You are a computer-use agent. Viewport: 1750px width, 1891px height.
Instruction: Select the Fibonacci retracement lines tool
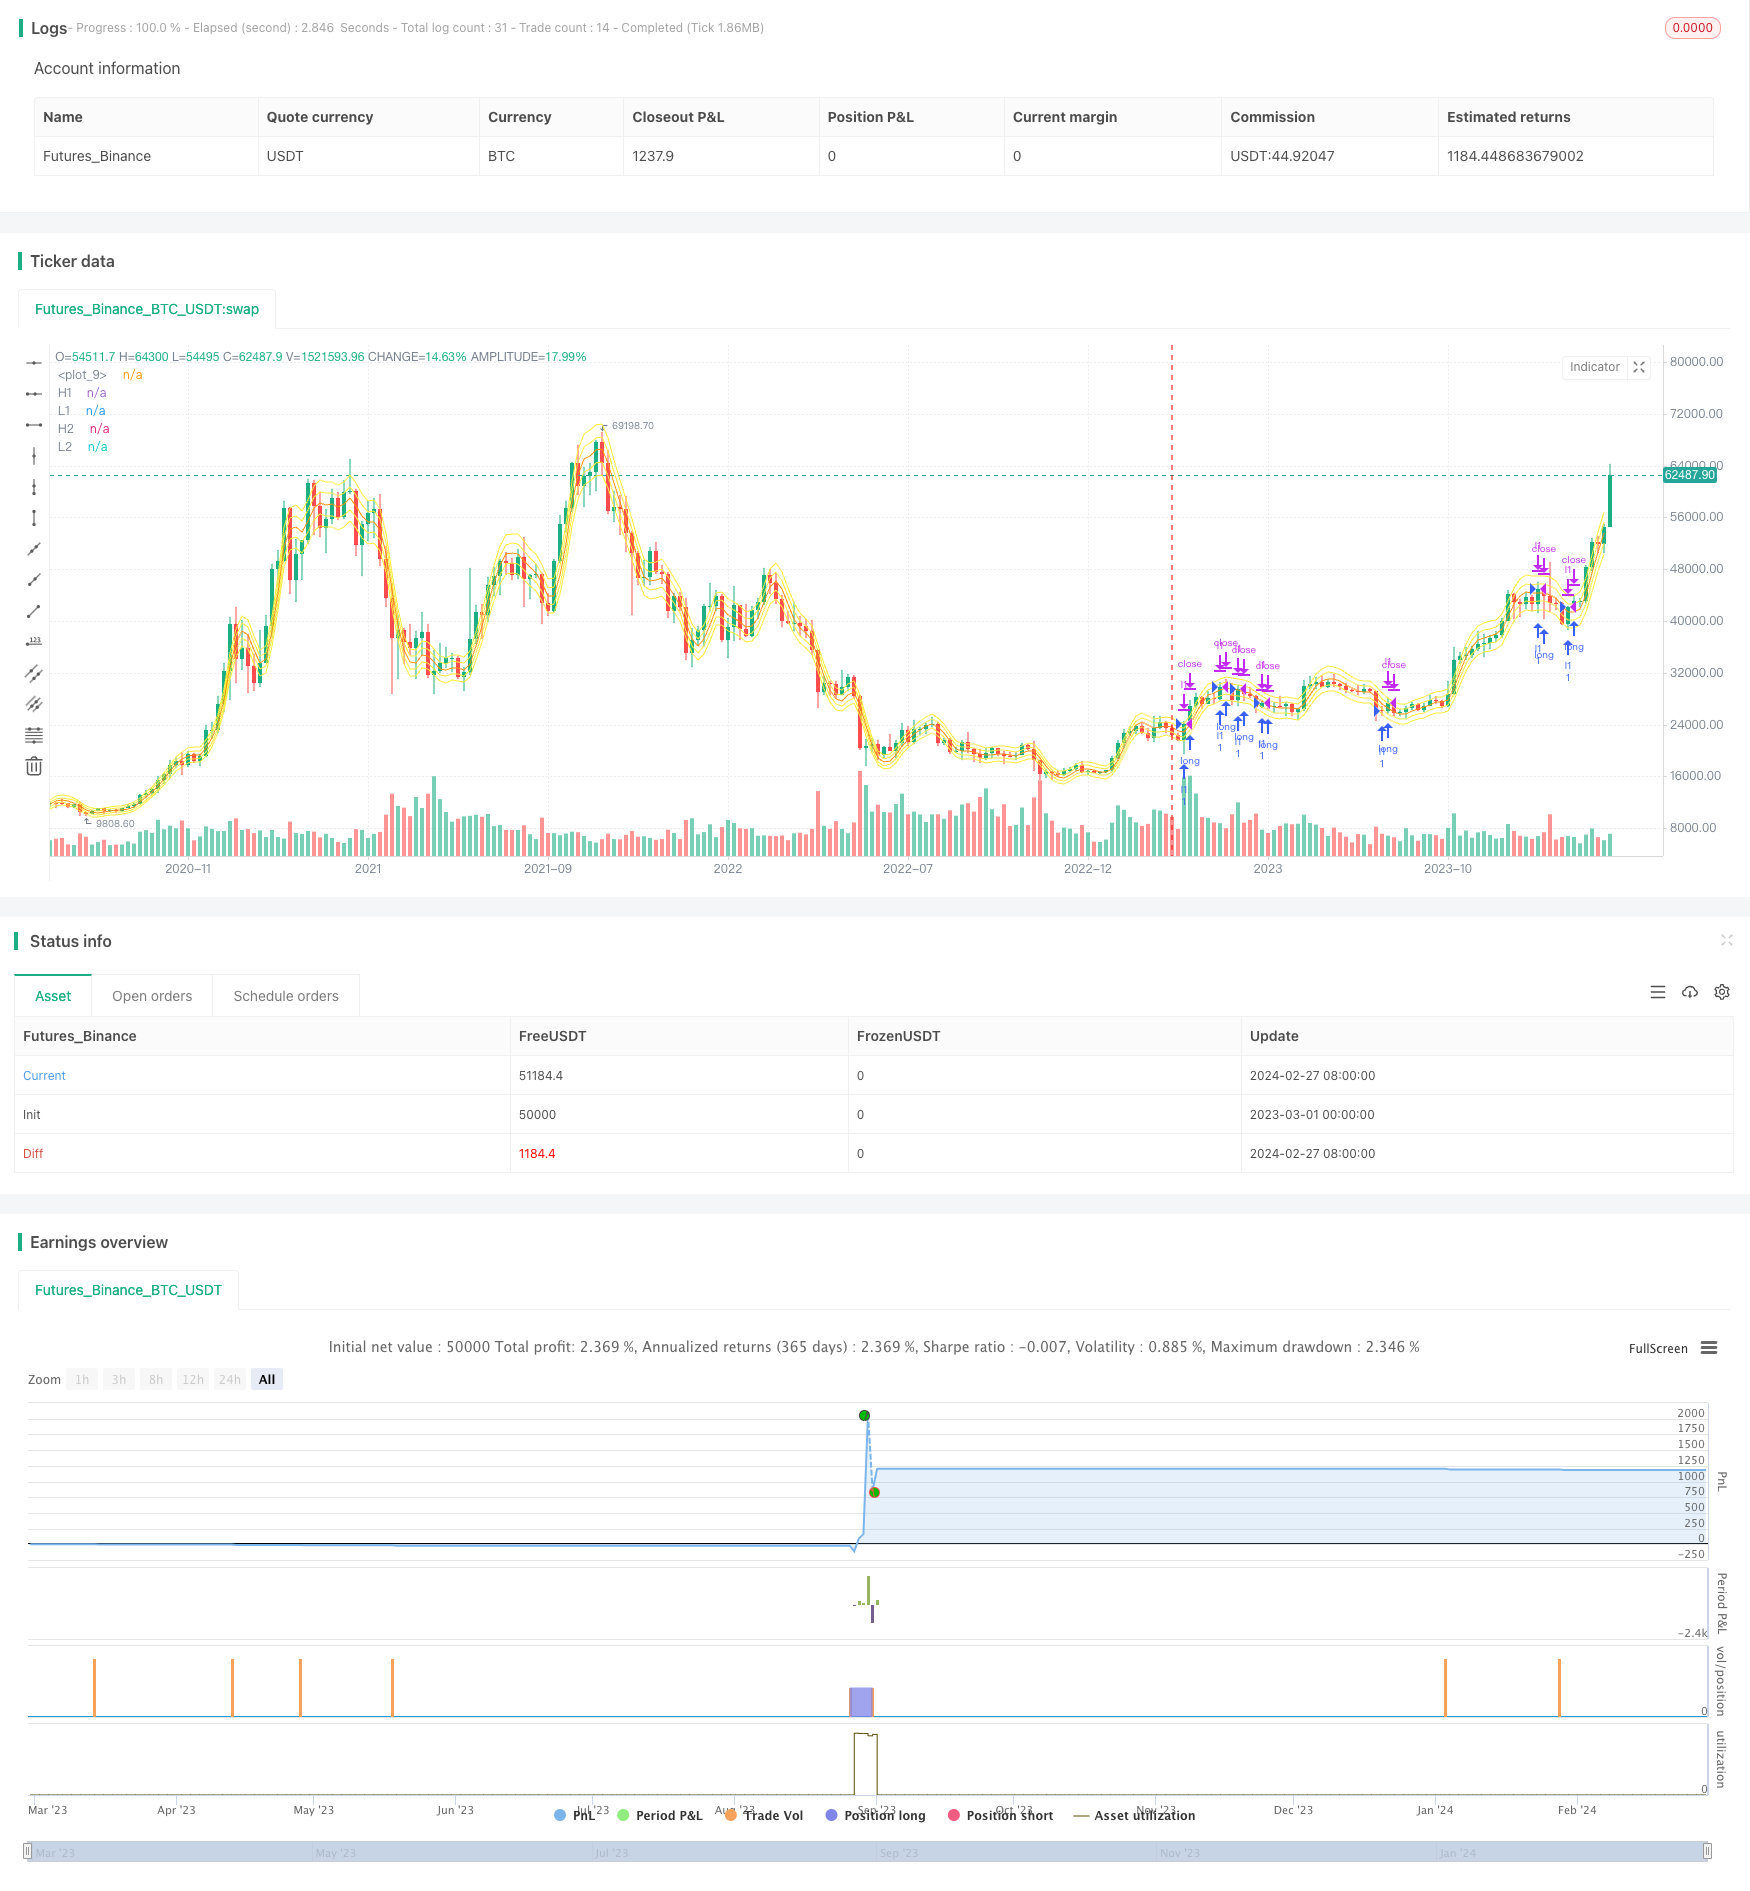pos(34,735)
